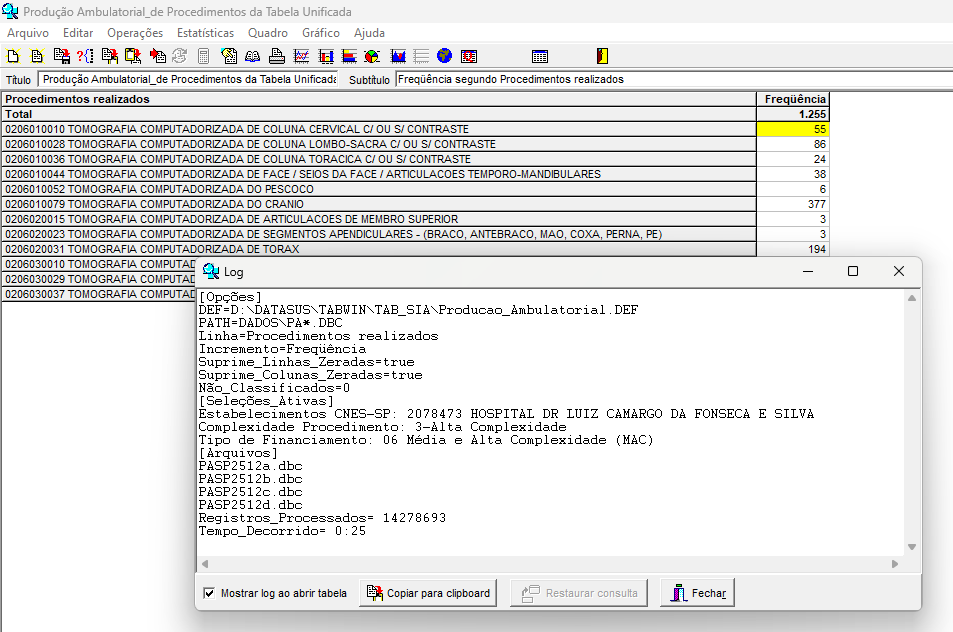
Task: Click the greyed horizontal lines chart icon
Action: (421, 57)
